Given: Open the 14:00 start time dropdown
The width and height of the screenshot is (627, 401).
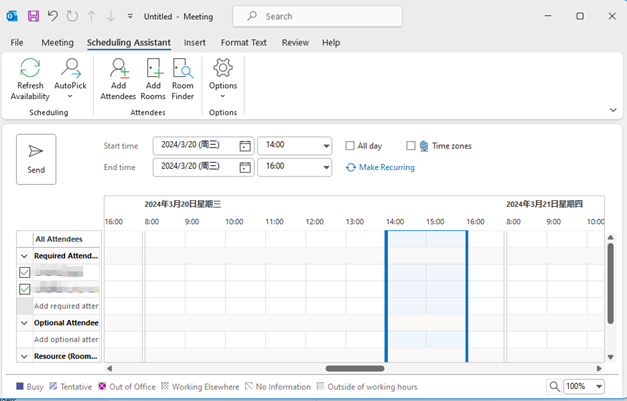Looking at the screenshot, I should pos(325,146).
